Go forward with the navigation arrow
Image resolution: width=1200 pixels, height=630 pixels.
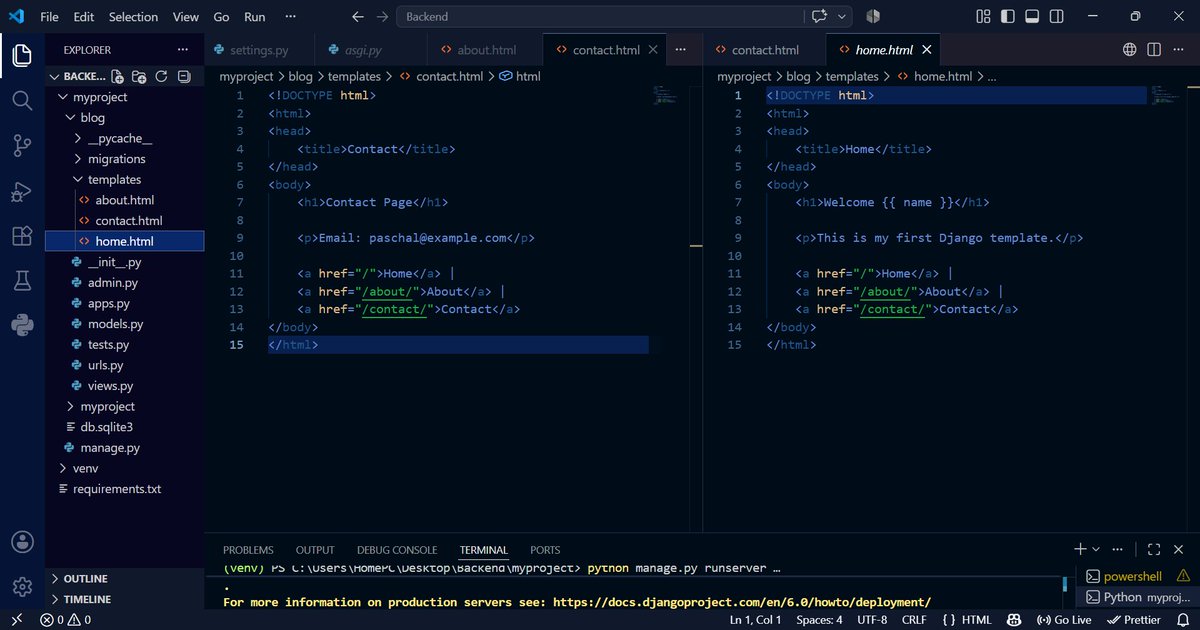point(382,17)
